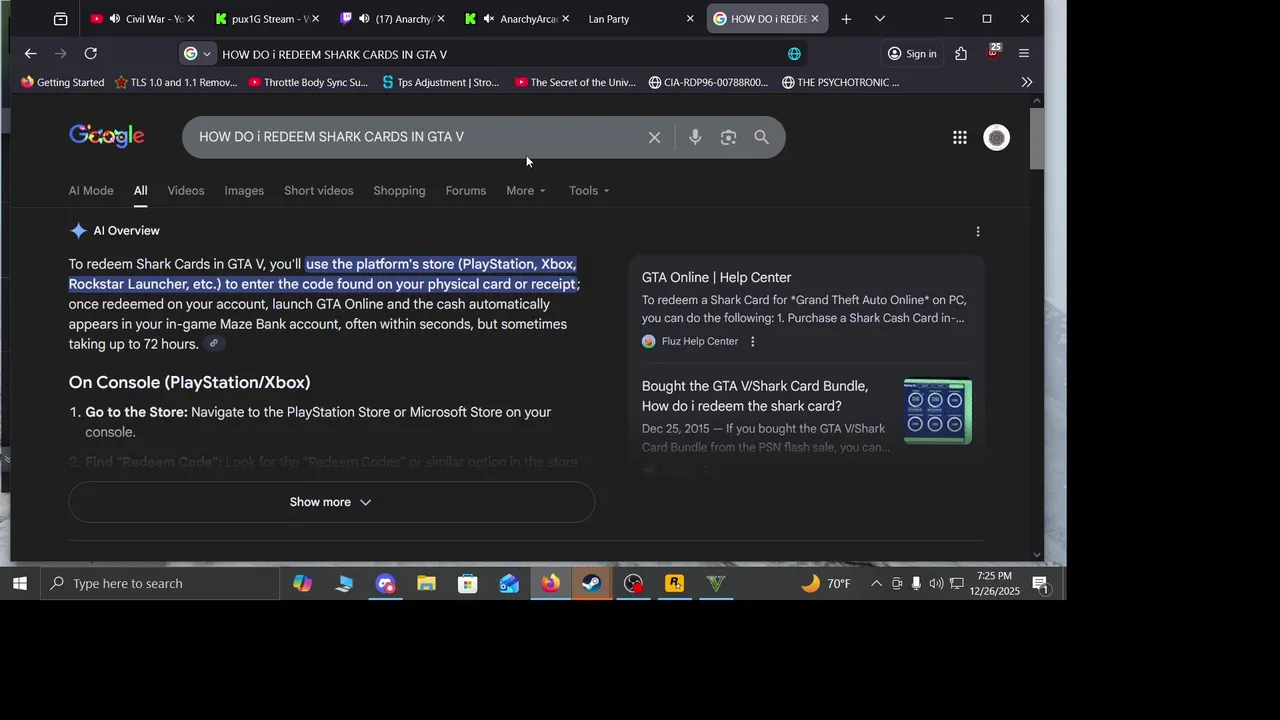Click the Google logo on the results page

click(x=107, y=136)
